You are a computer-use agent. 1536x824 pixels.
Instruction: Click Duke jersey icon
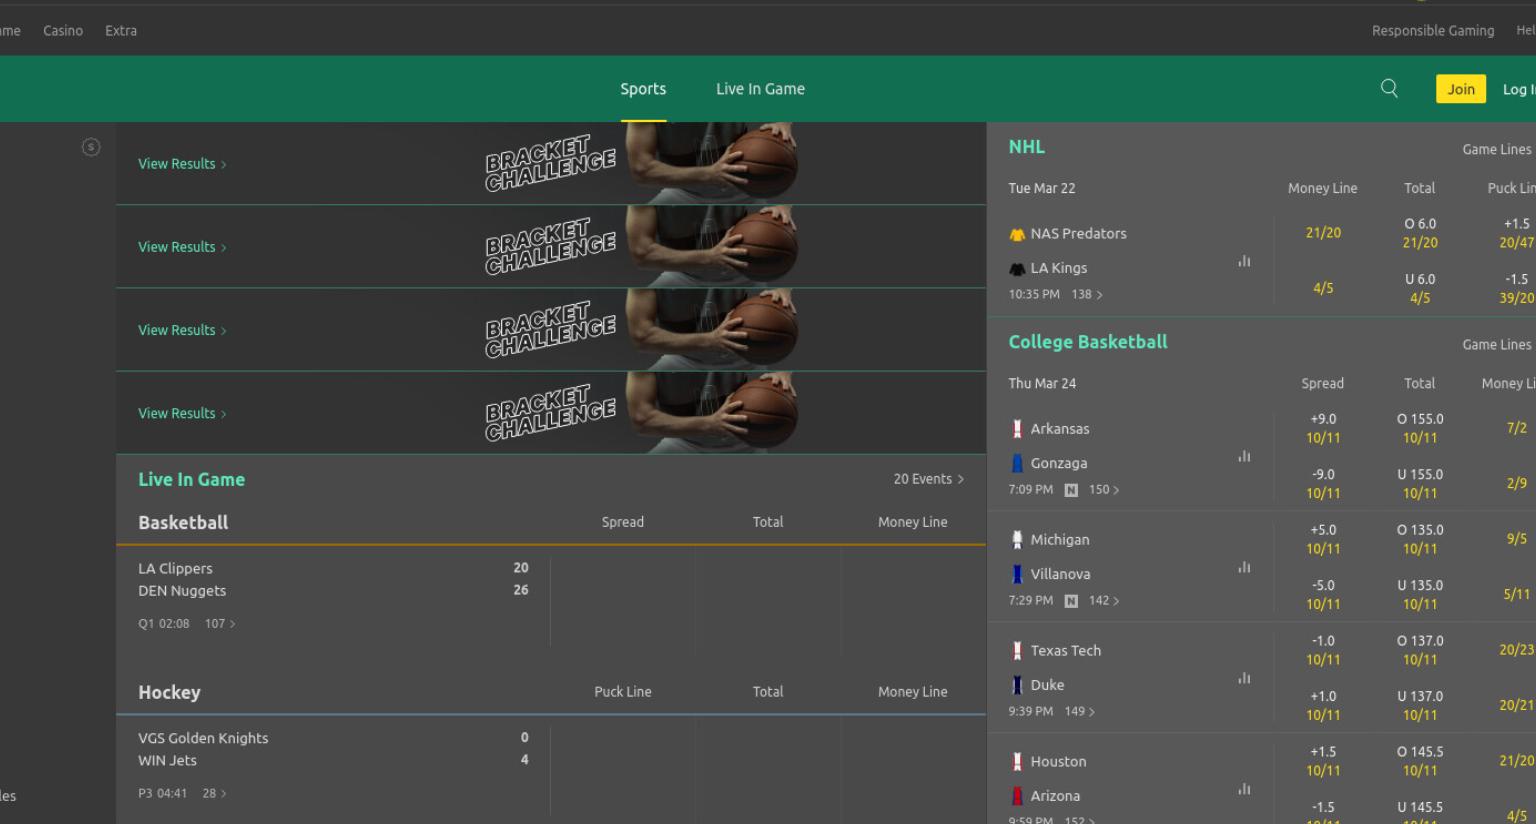click(x=1017, y=685)
